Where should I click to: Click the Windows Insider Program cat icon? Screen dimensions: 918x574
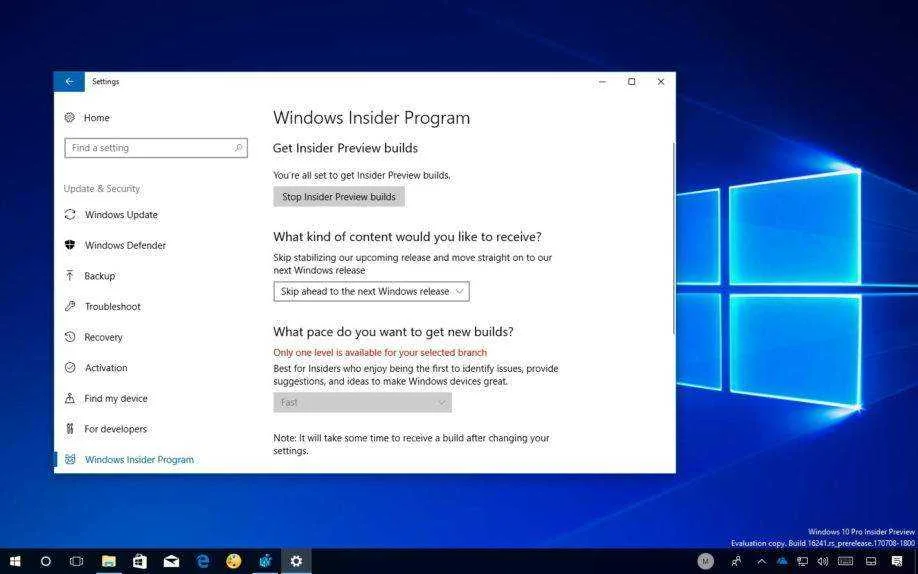point(70,459)
